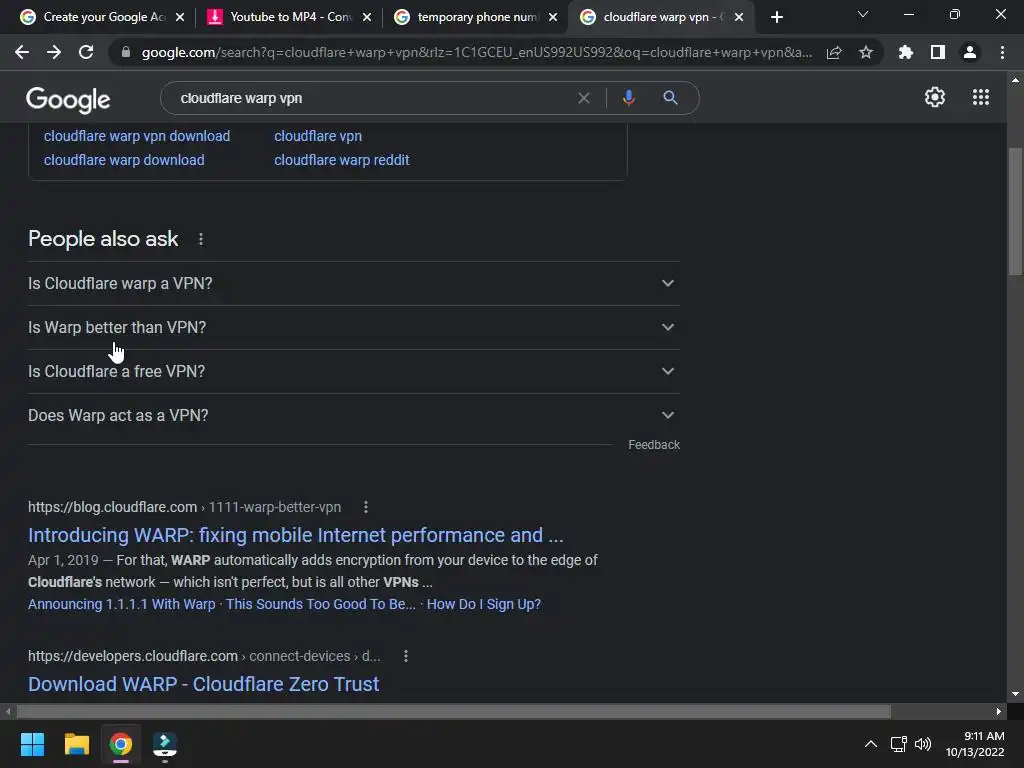This screenshot has width=1024, height=768.
Task: Open the installer app on the taskbar
Action: [165, 744]
